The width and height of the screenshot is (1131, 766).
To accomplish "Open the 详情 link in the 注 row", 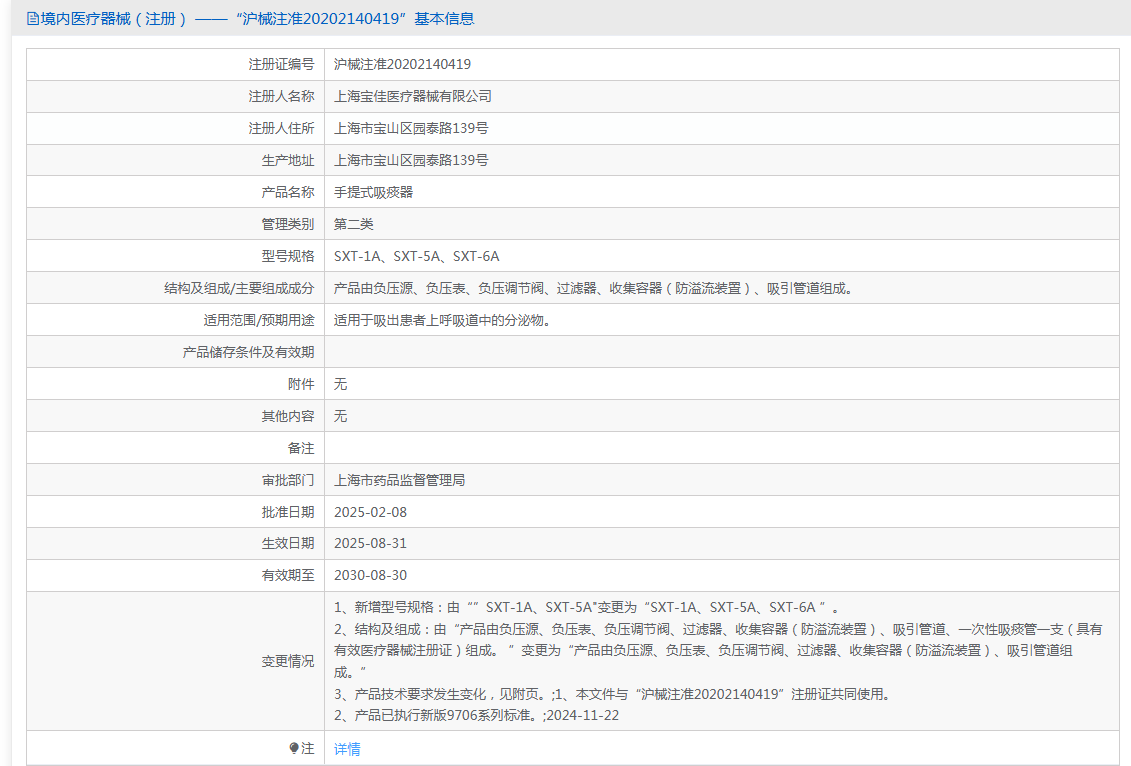I will [347, 749].
